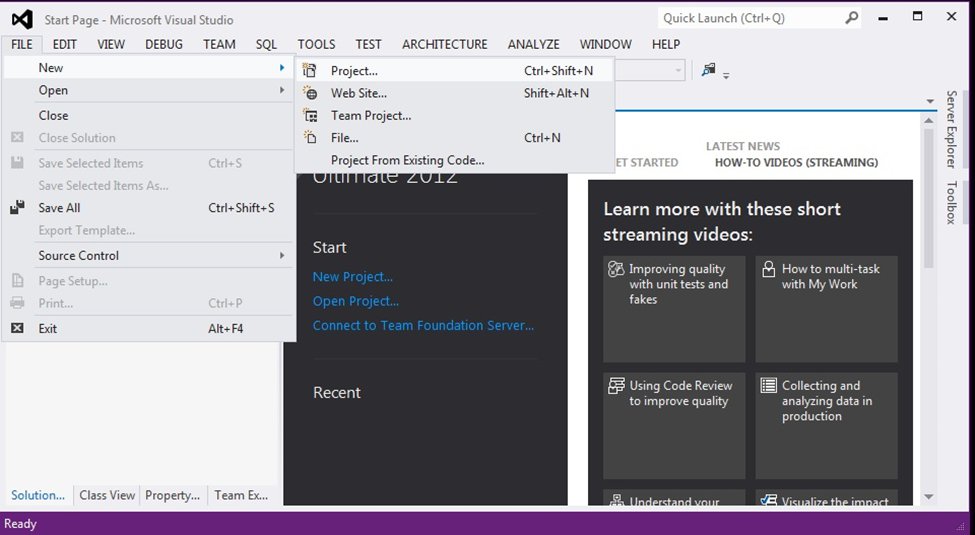Viewport: 975px width, 535px height.
Task: Open Improving quality with unit tests video
Action: pyautogui.click(x=674, y=309)
